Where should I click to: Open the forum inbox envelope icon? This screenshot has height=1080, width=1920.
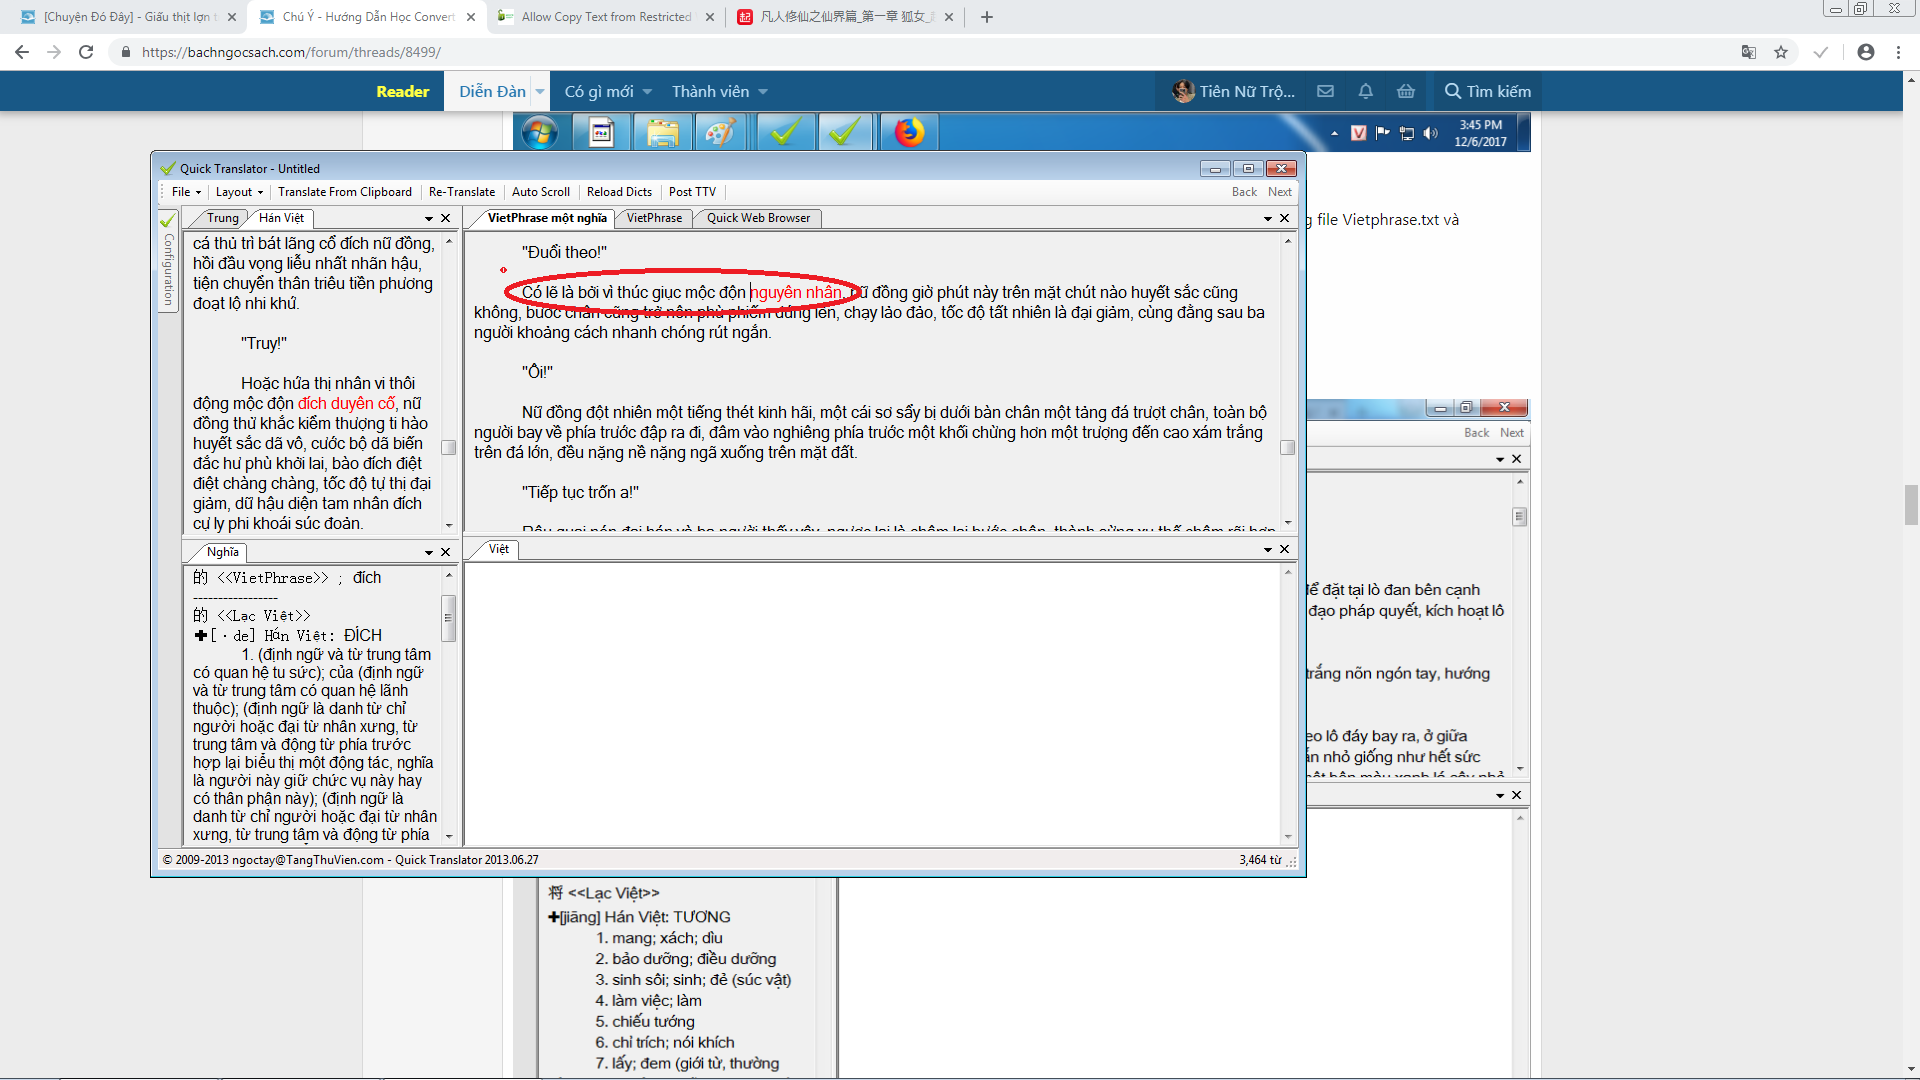(1325, 91)
